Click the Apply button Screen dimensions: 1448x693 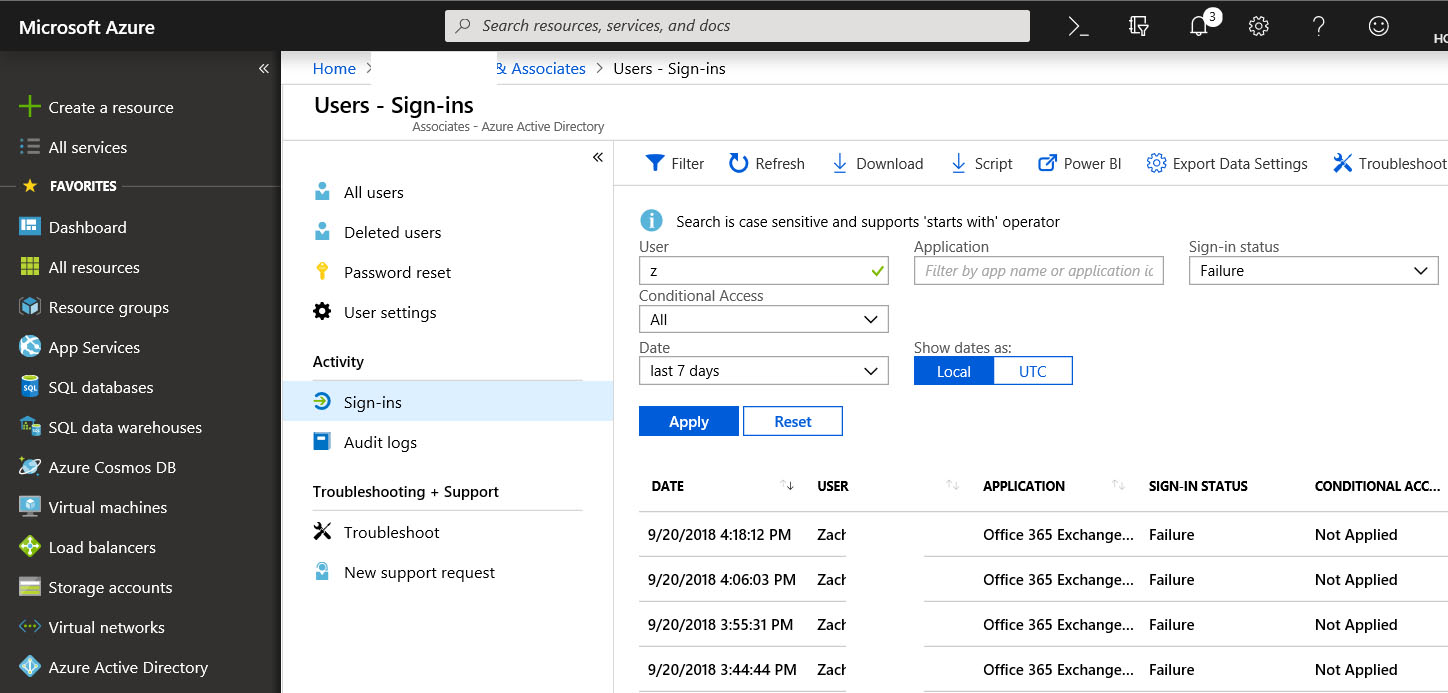689,421
